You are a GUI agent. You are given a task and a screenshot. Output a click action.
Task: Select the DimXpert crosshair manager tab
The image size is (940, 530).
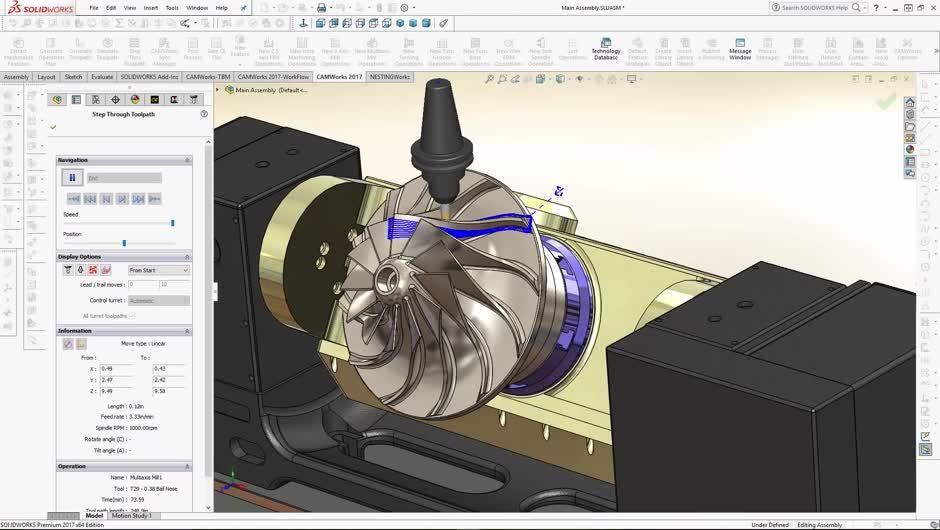115,99
